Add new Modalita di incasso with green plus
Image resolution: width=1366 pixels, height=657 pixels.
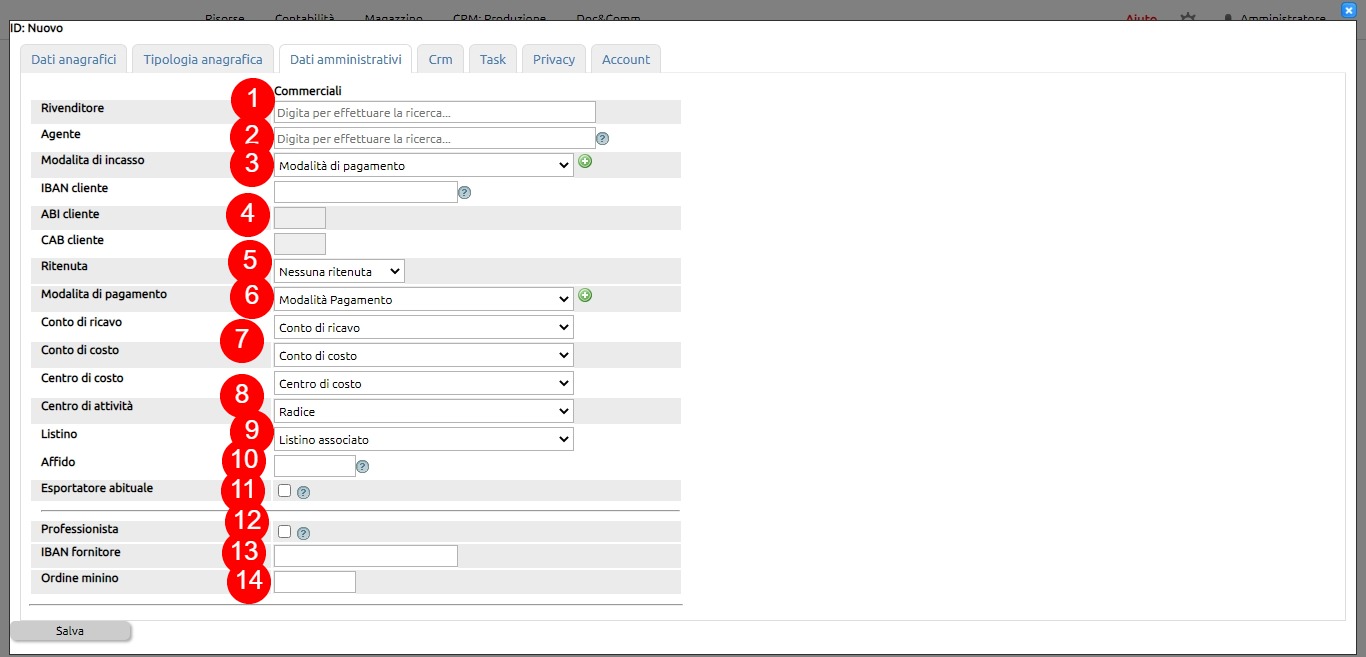click(585, 161)
